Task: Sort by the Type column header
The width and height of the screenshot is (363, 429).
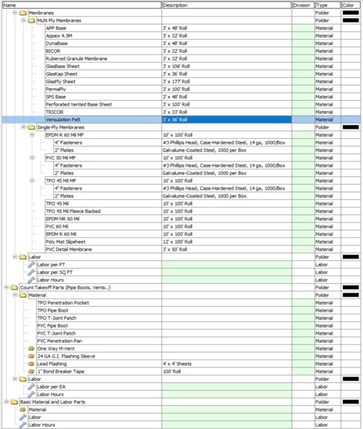Action: [328, 5]
